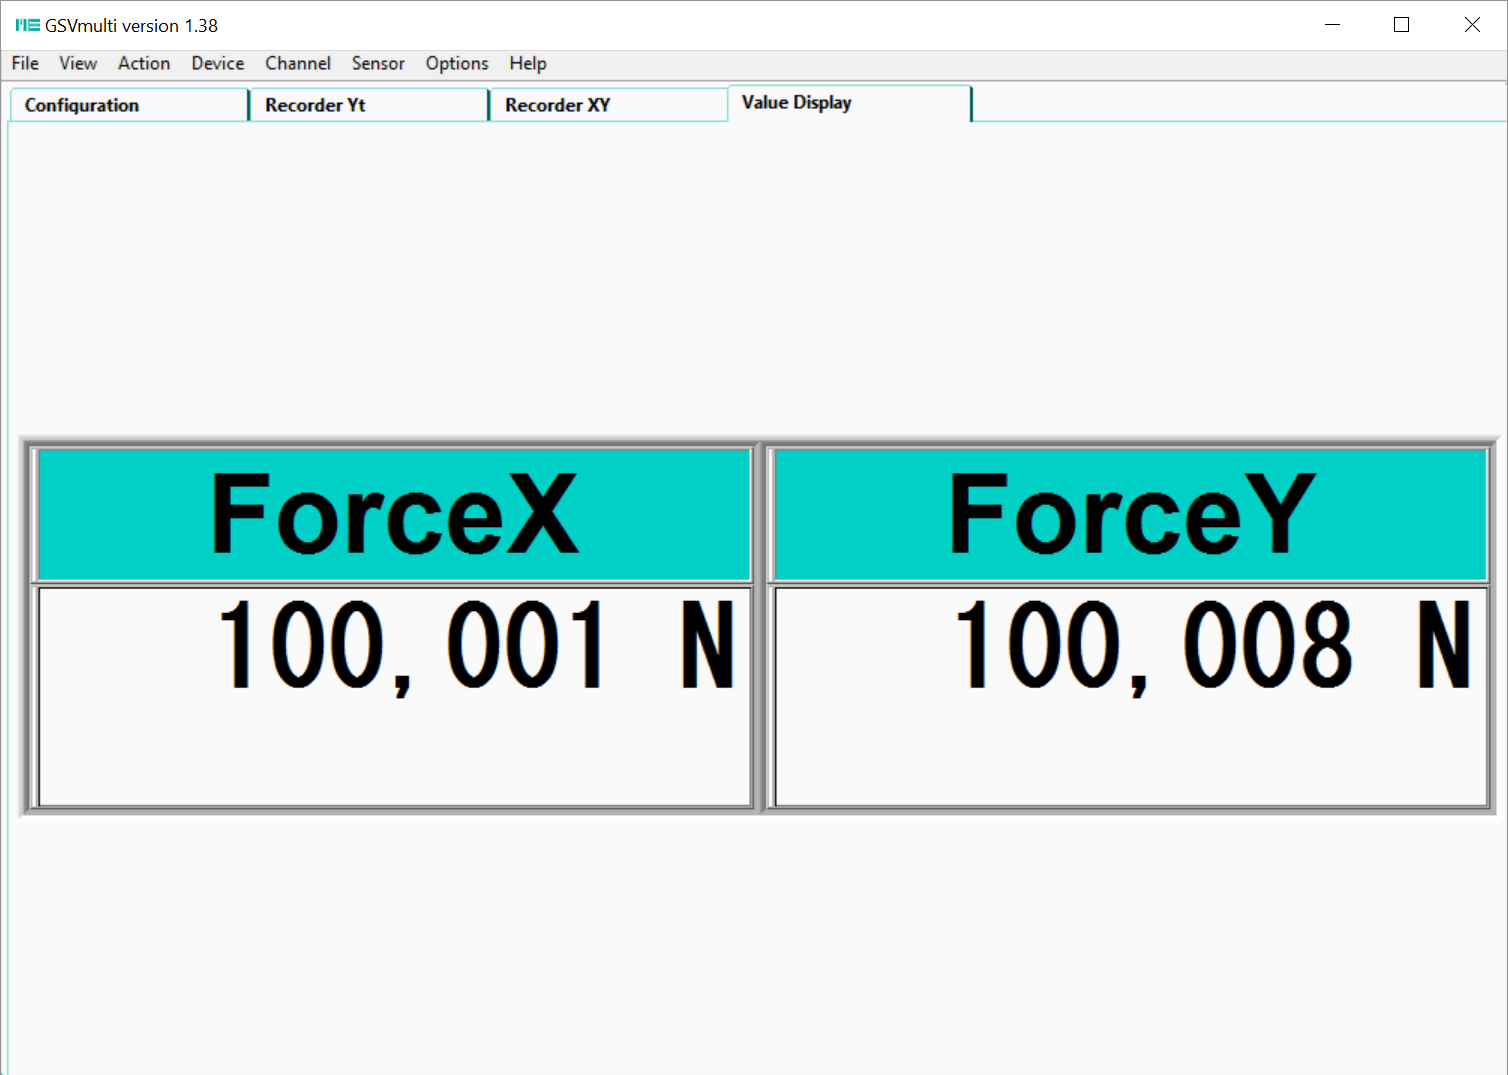Close the GSVmulti window
This screenshot has width=1508, height=1075.
(x=1472, y=25)
